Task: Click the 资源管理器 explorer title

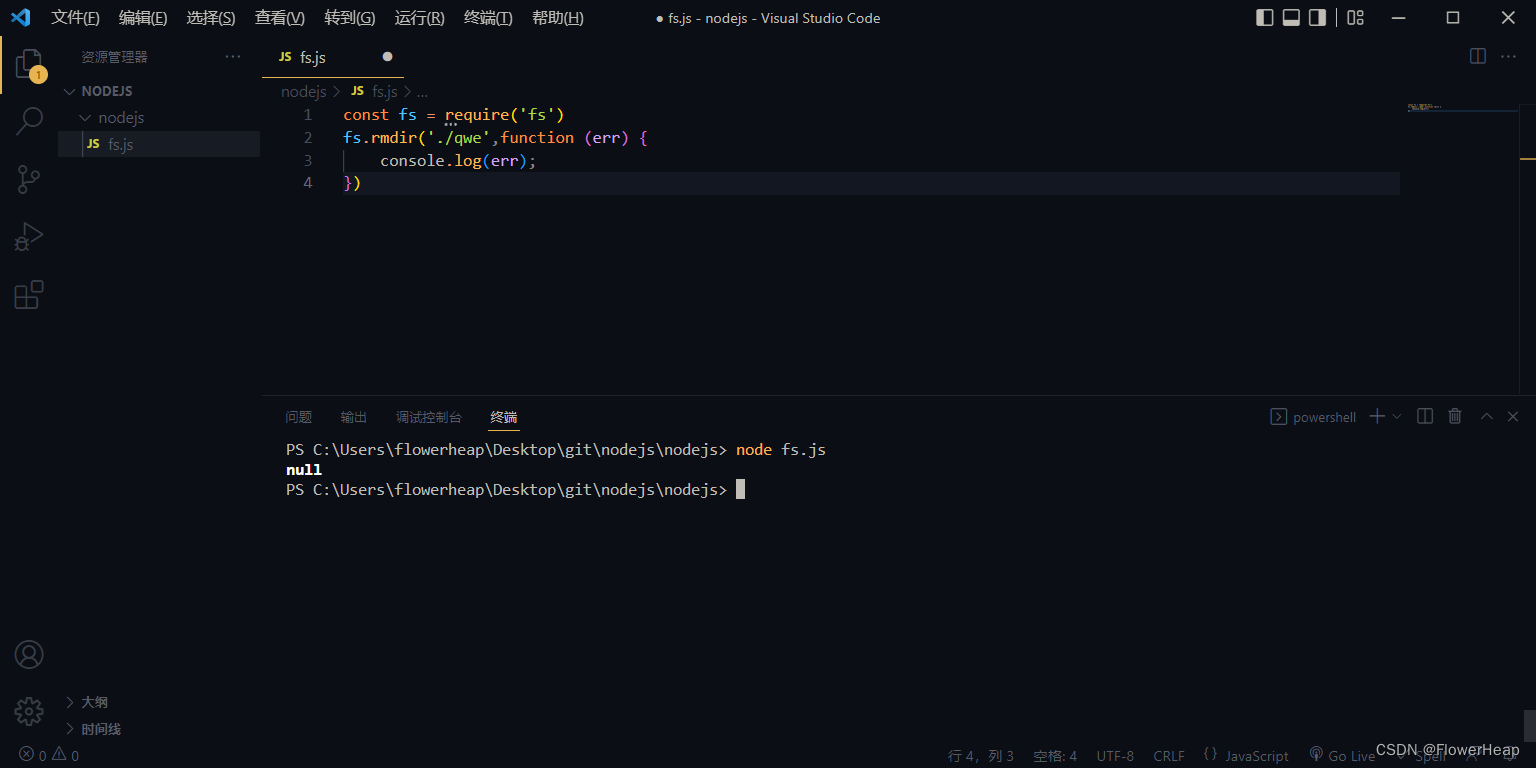Action: [114, 57]
